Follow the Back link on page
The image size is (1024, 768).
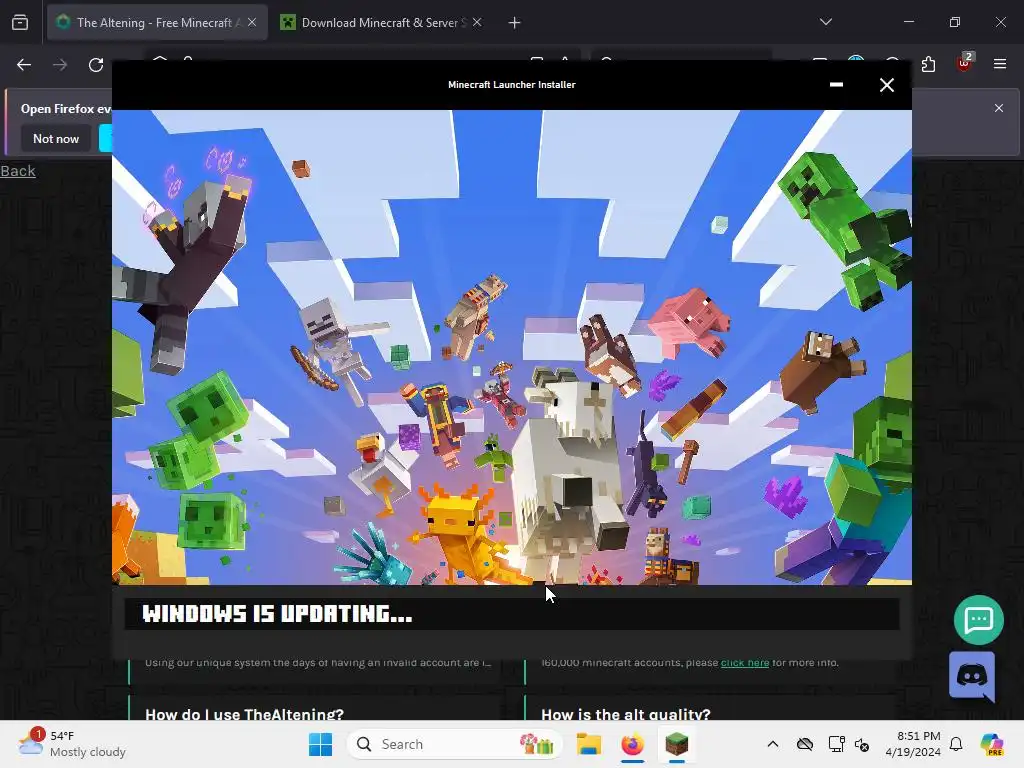18,171
